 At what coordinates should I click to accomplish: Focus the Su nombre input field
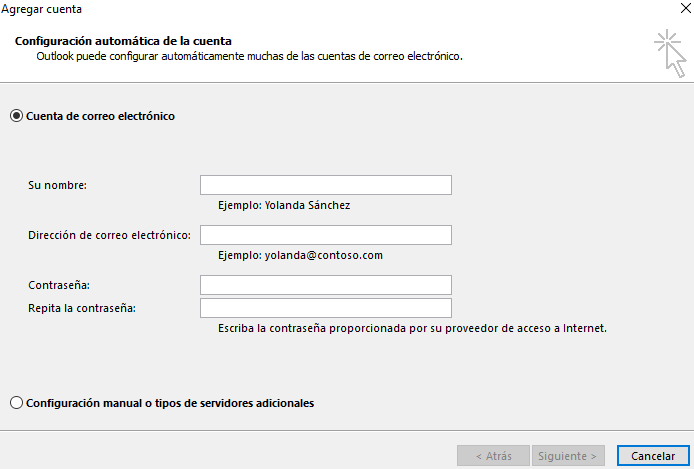(x=326, y=185)
